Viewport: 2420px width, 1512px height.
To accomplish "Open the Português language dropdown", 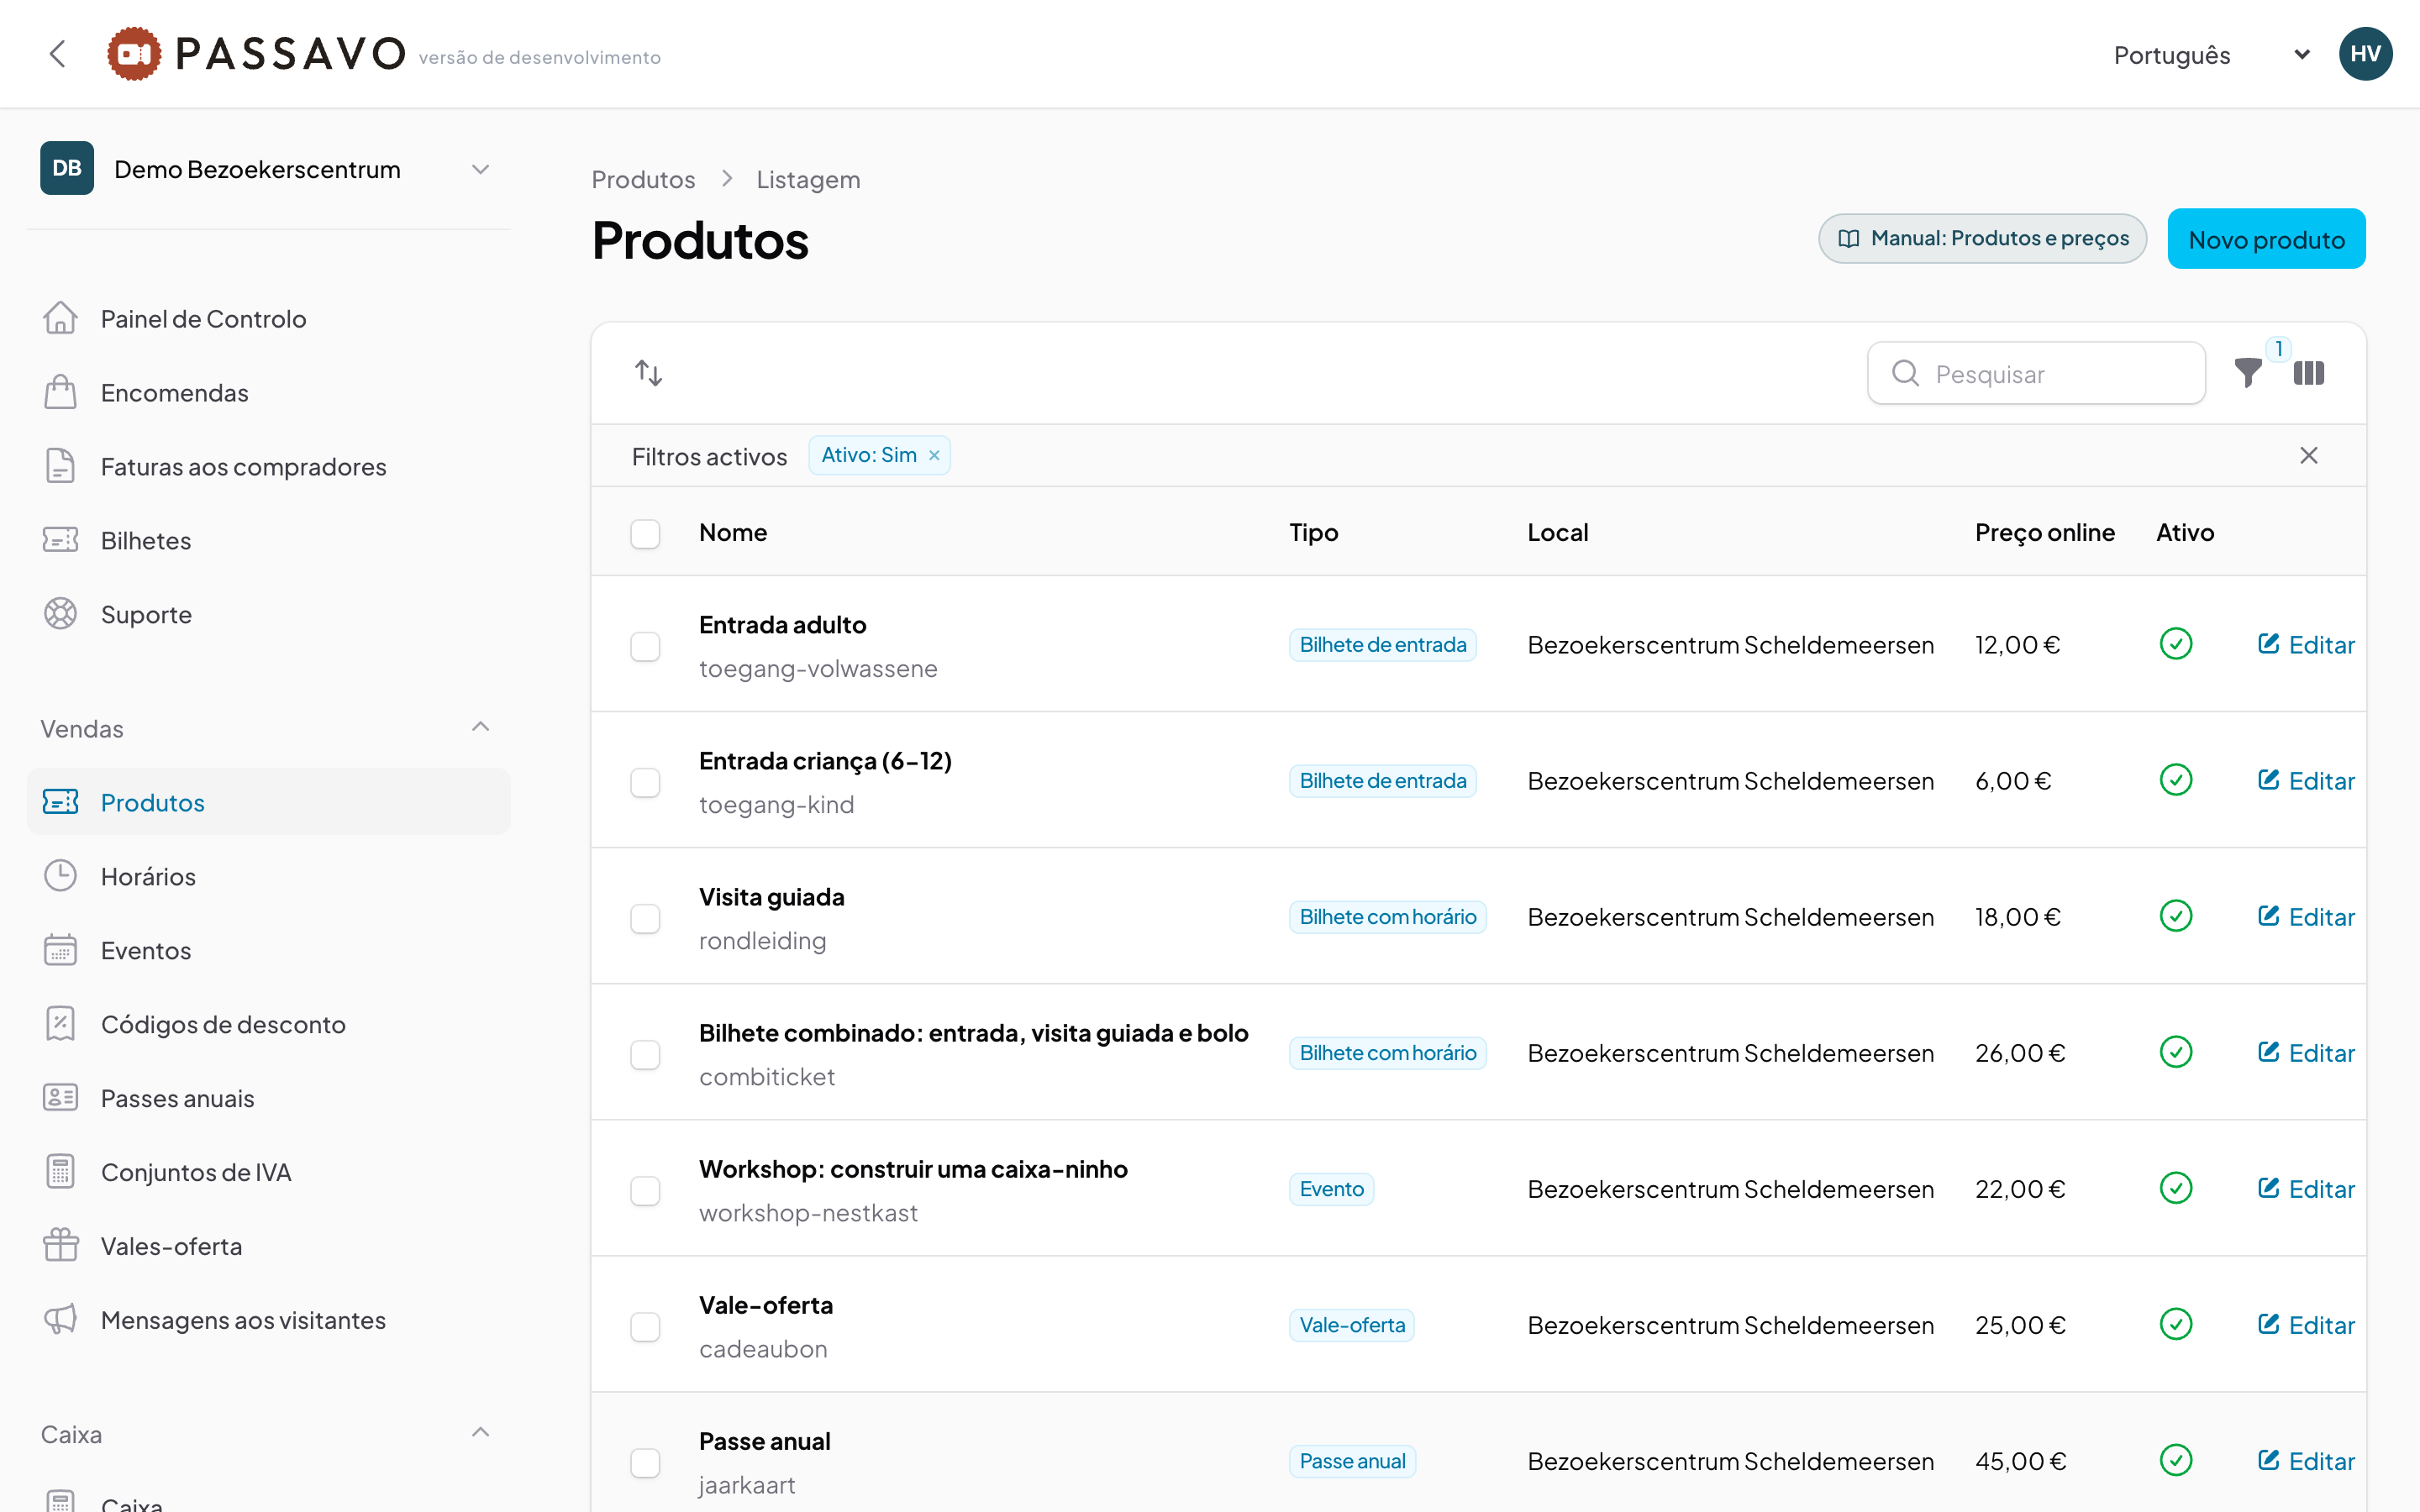I will coord(2211,55).
